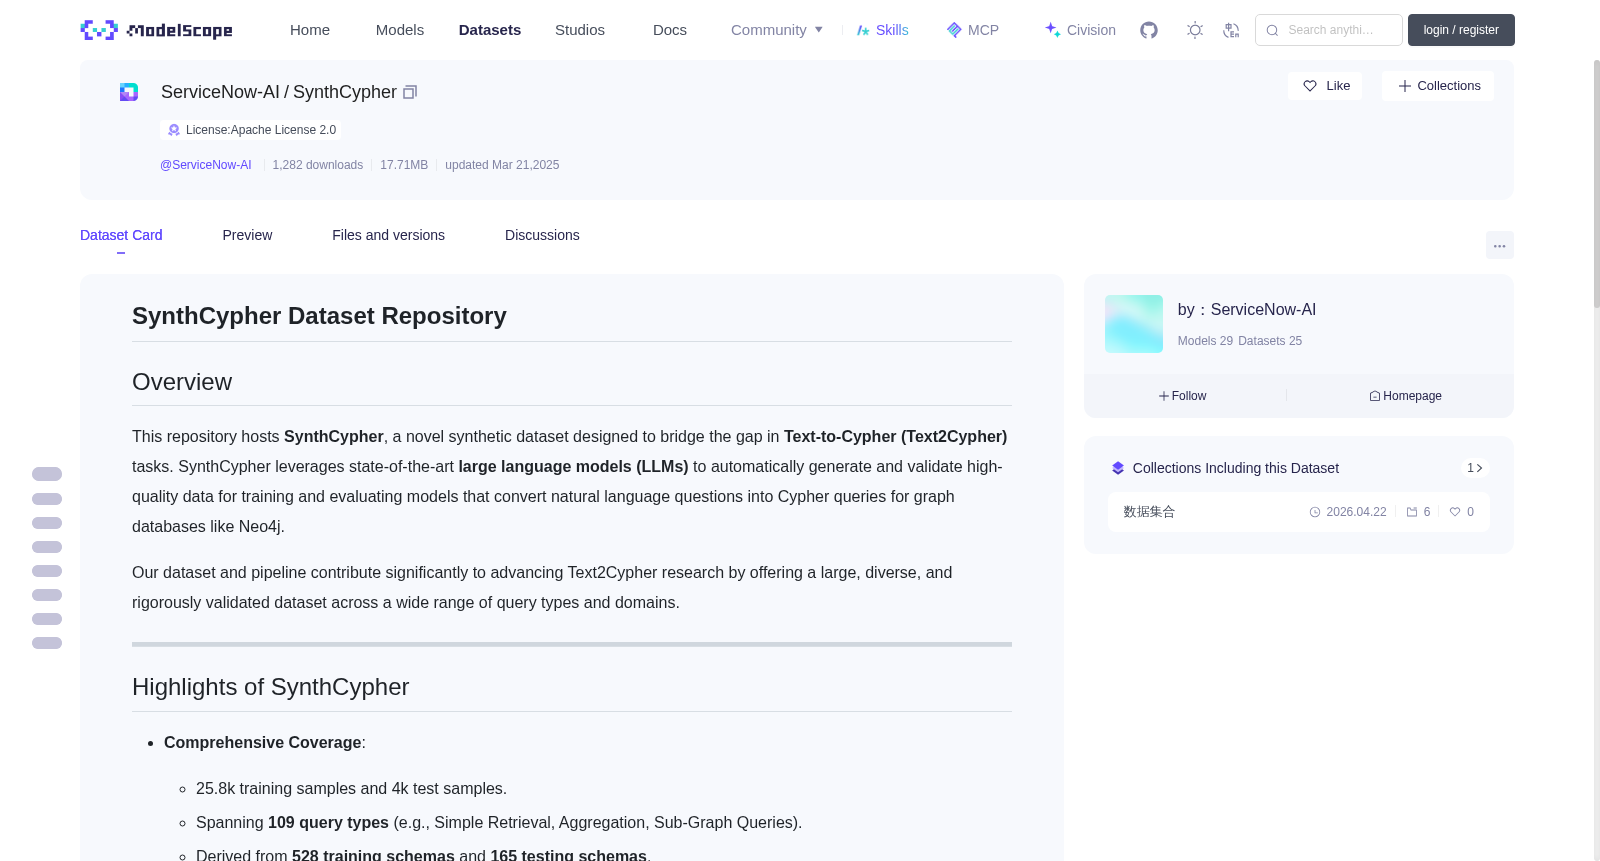This screenshot has height=861, width=1600.
Task: Click the heart icon on 数据集合 row
Action: coord(1455,512)
